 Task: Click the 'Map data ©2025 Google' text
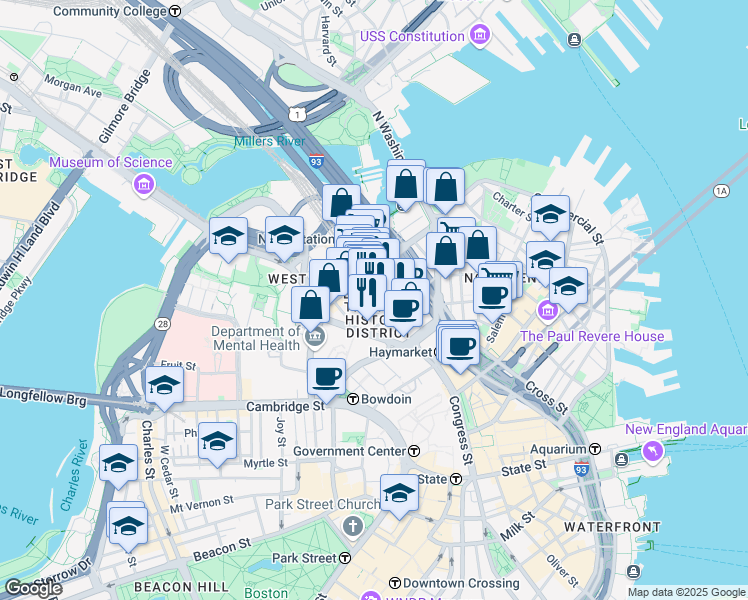tap(686, 592)
